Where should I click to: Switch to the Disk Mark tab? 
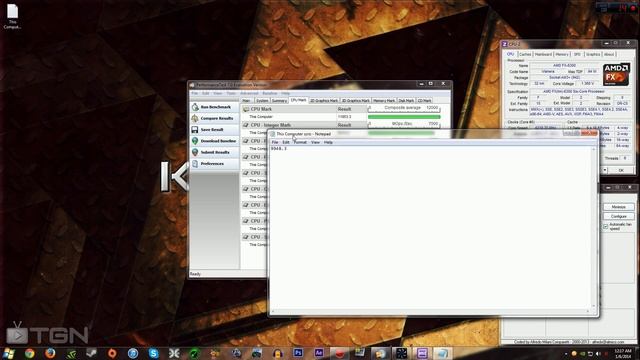click(x=406, y=101)
